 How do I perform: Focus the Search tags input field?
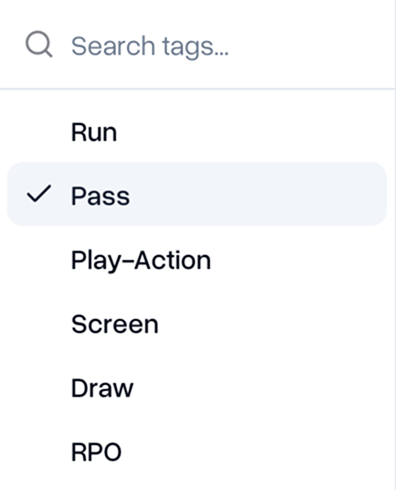pos(198,45)
